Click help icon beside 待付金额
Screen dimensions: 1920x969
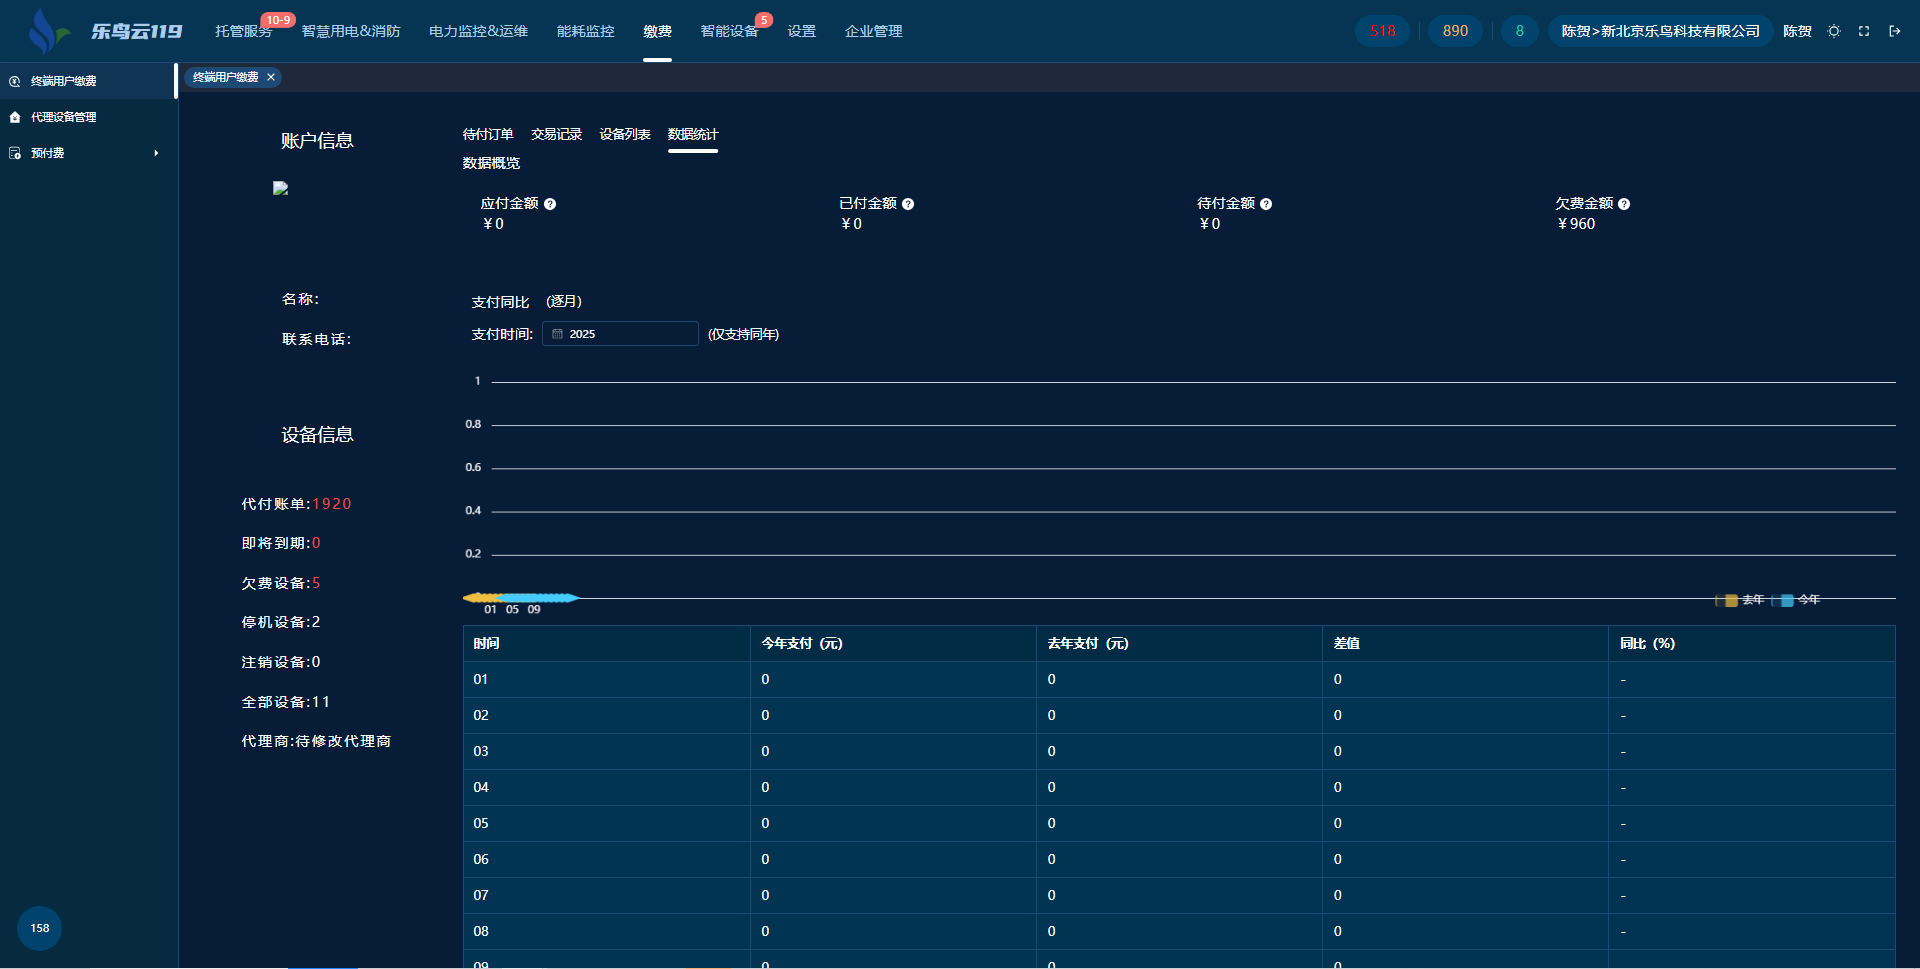click(x=1266, y=204)
